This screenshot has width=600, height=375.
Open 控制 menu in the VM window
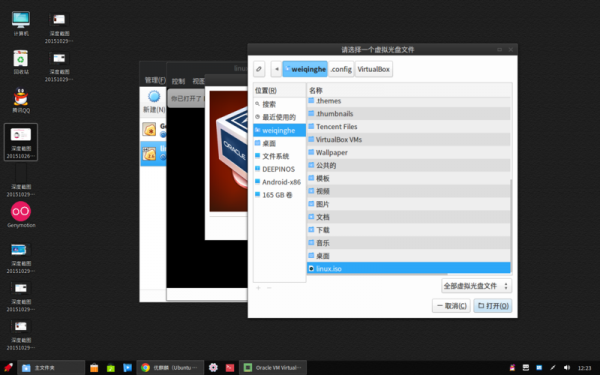[x=178, y=81]
